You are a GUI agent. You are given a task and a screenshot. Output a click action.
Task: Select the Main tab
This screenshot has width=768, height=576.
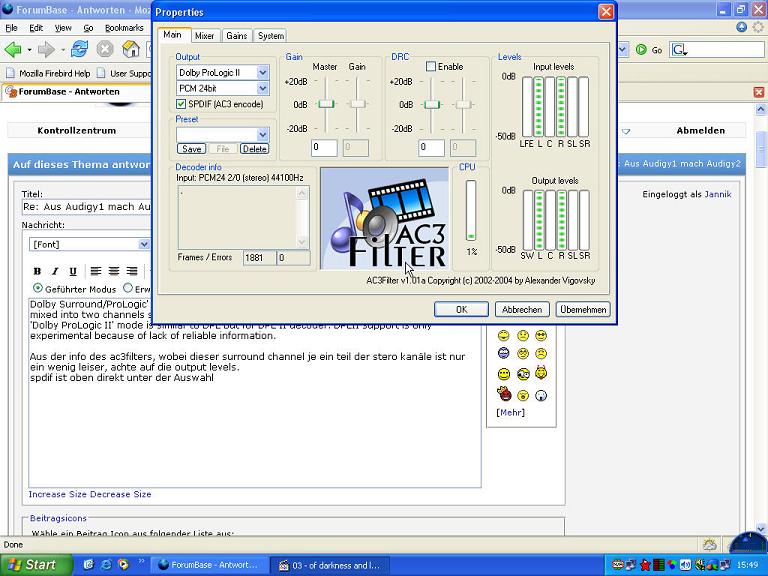172,35
